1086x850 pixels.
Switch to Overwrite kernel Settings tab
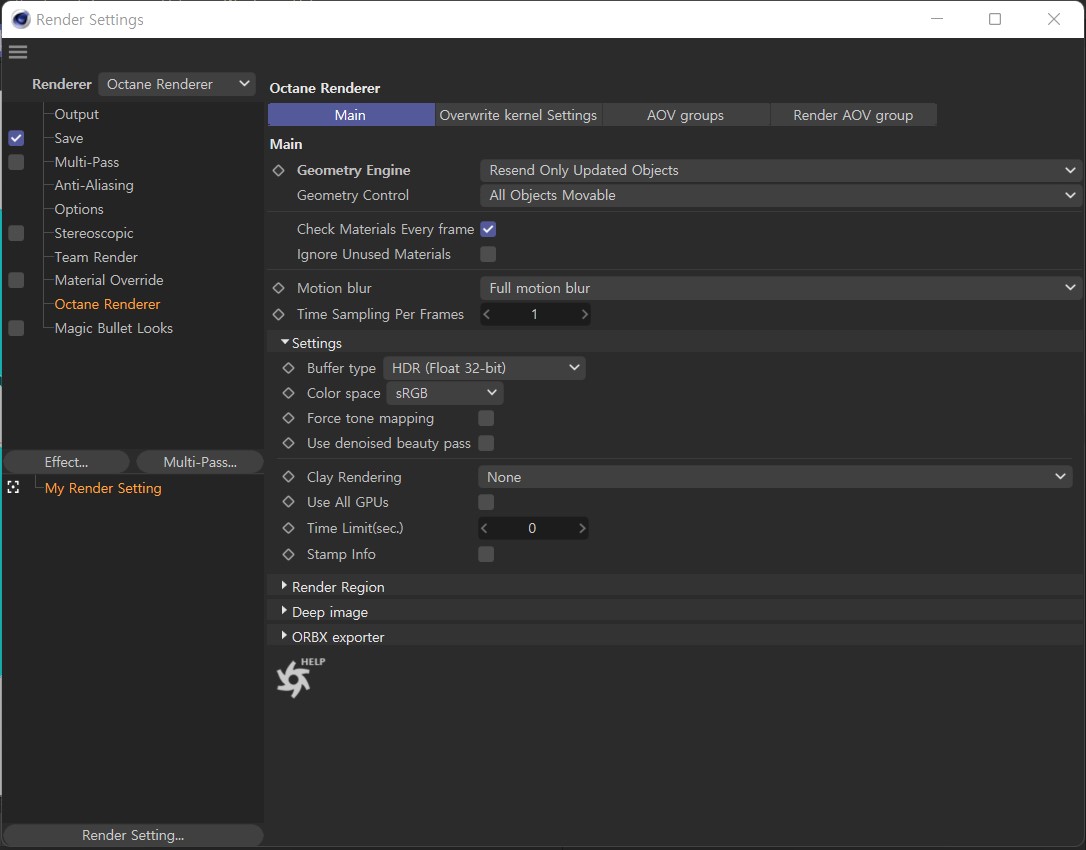point(518,115)
